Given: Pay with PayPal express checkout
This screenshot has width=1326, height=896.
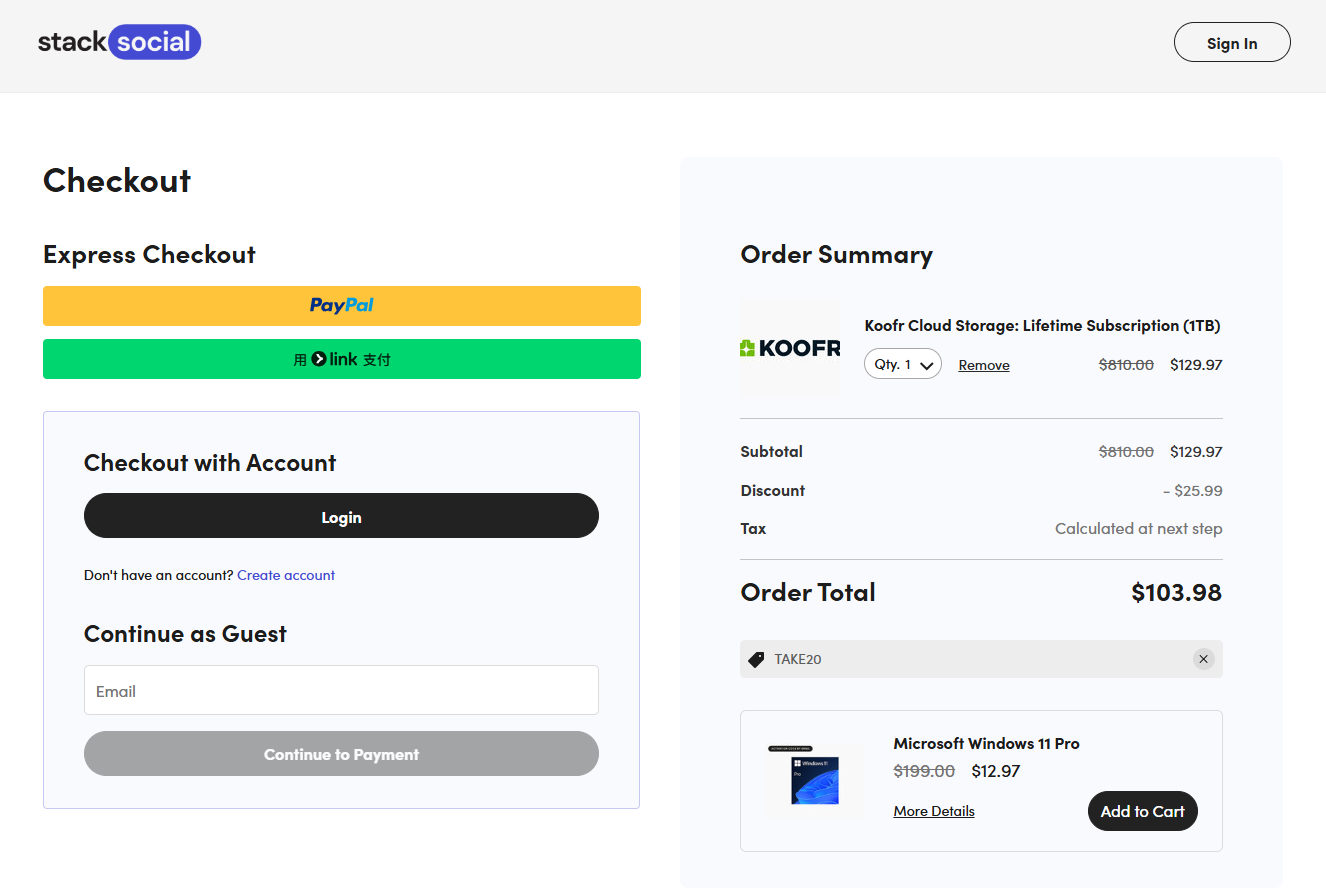Looking at the screenshot, I should click(x=341, y=306).
